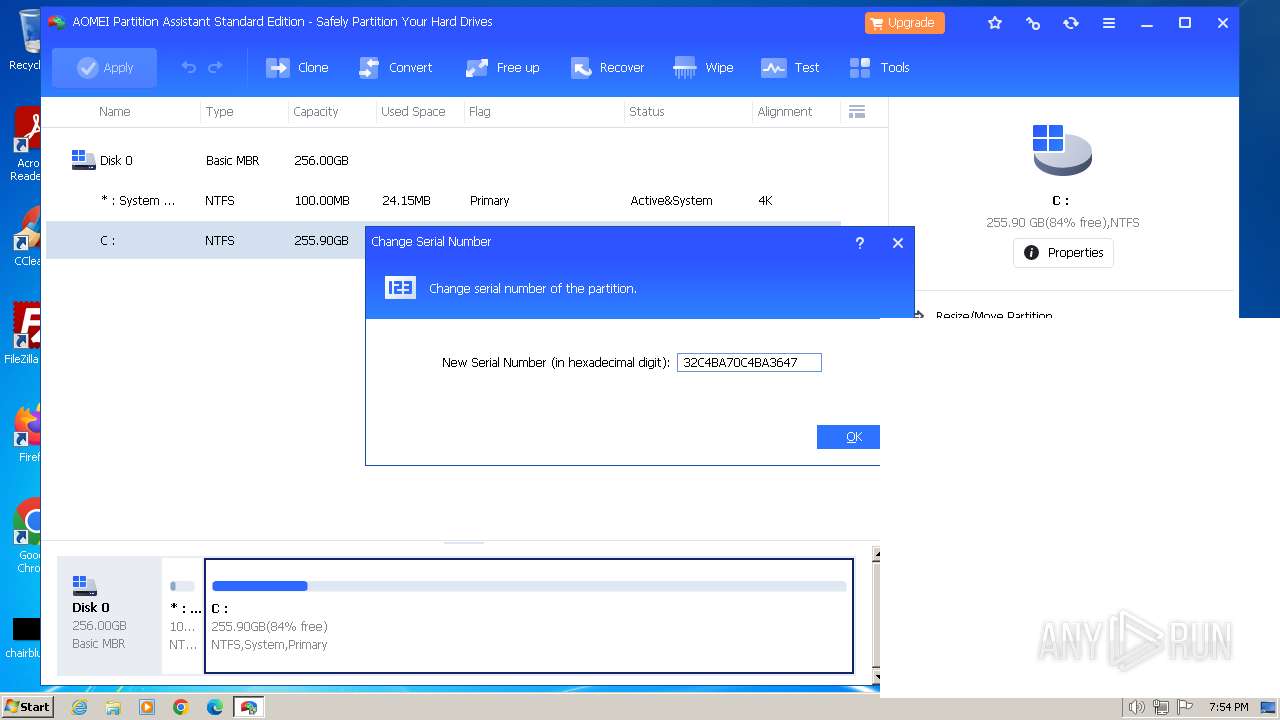Open the Test menu
This screenshot has height=720, width=1280.
(x=790, y=67)
